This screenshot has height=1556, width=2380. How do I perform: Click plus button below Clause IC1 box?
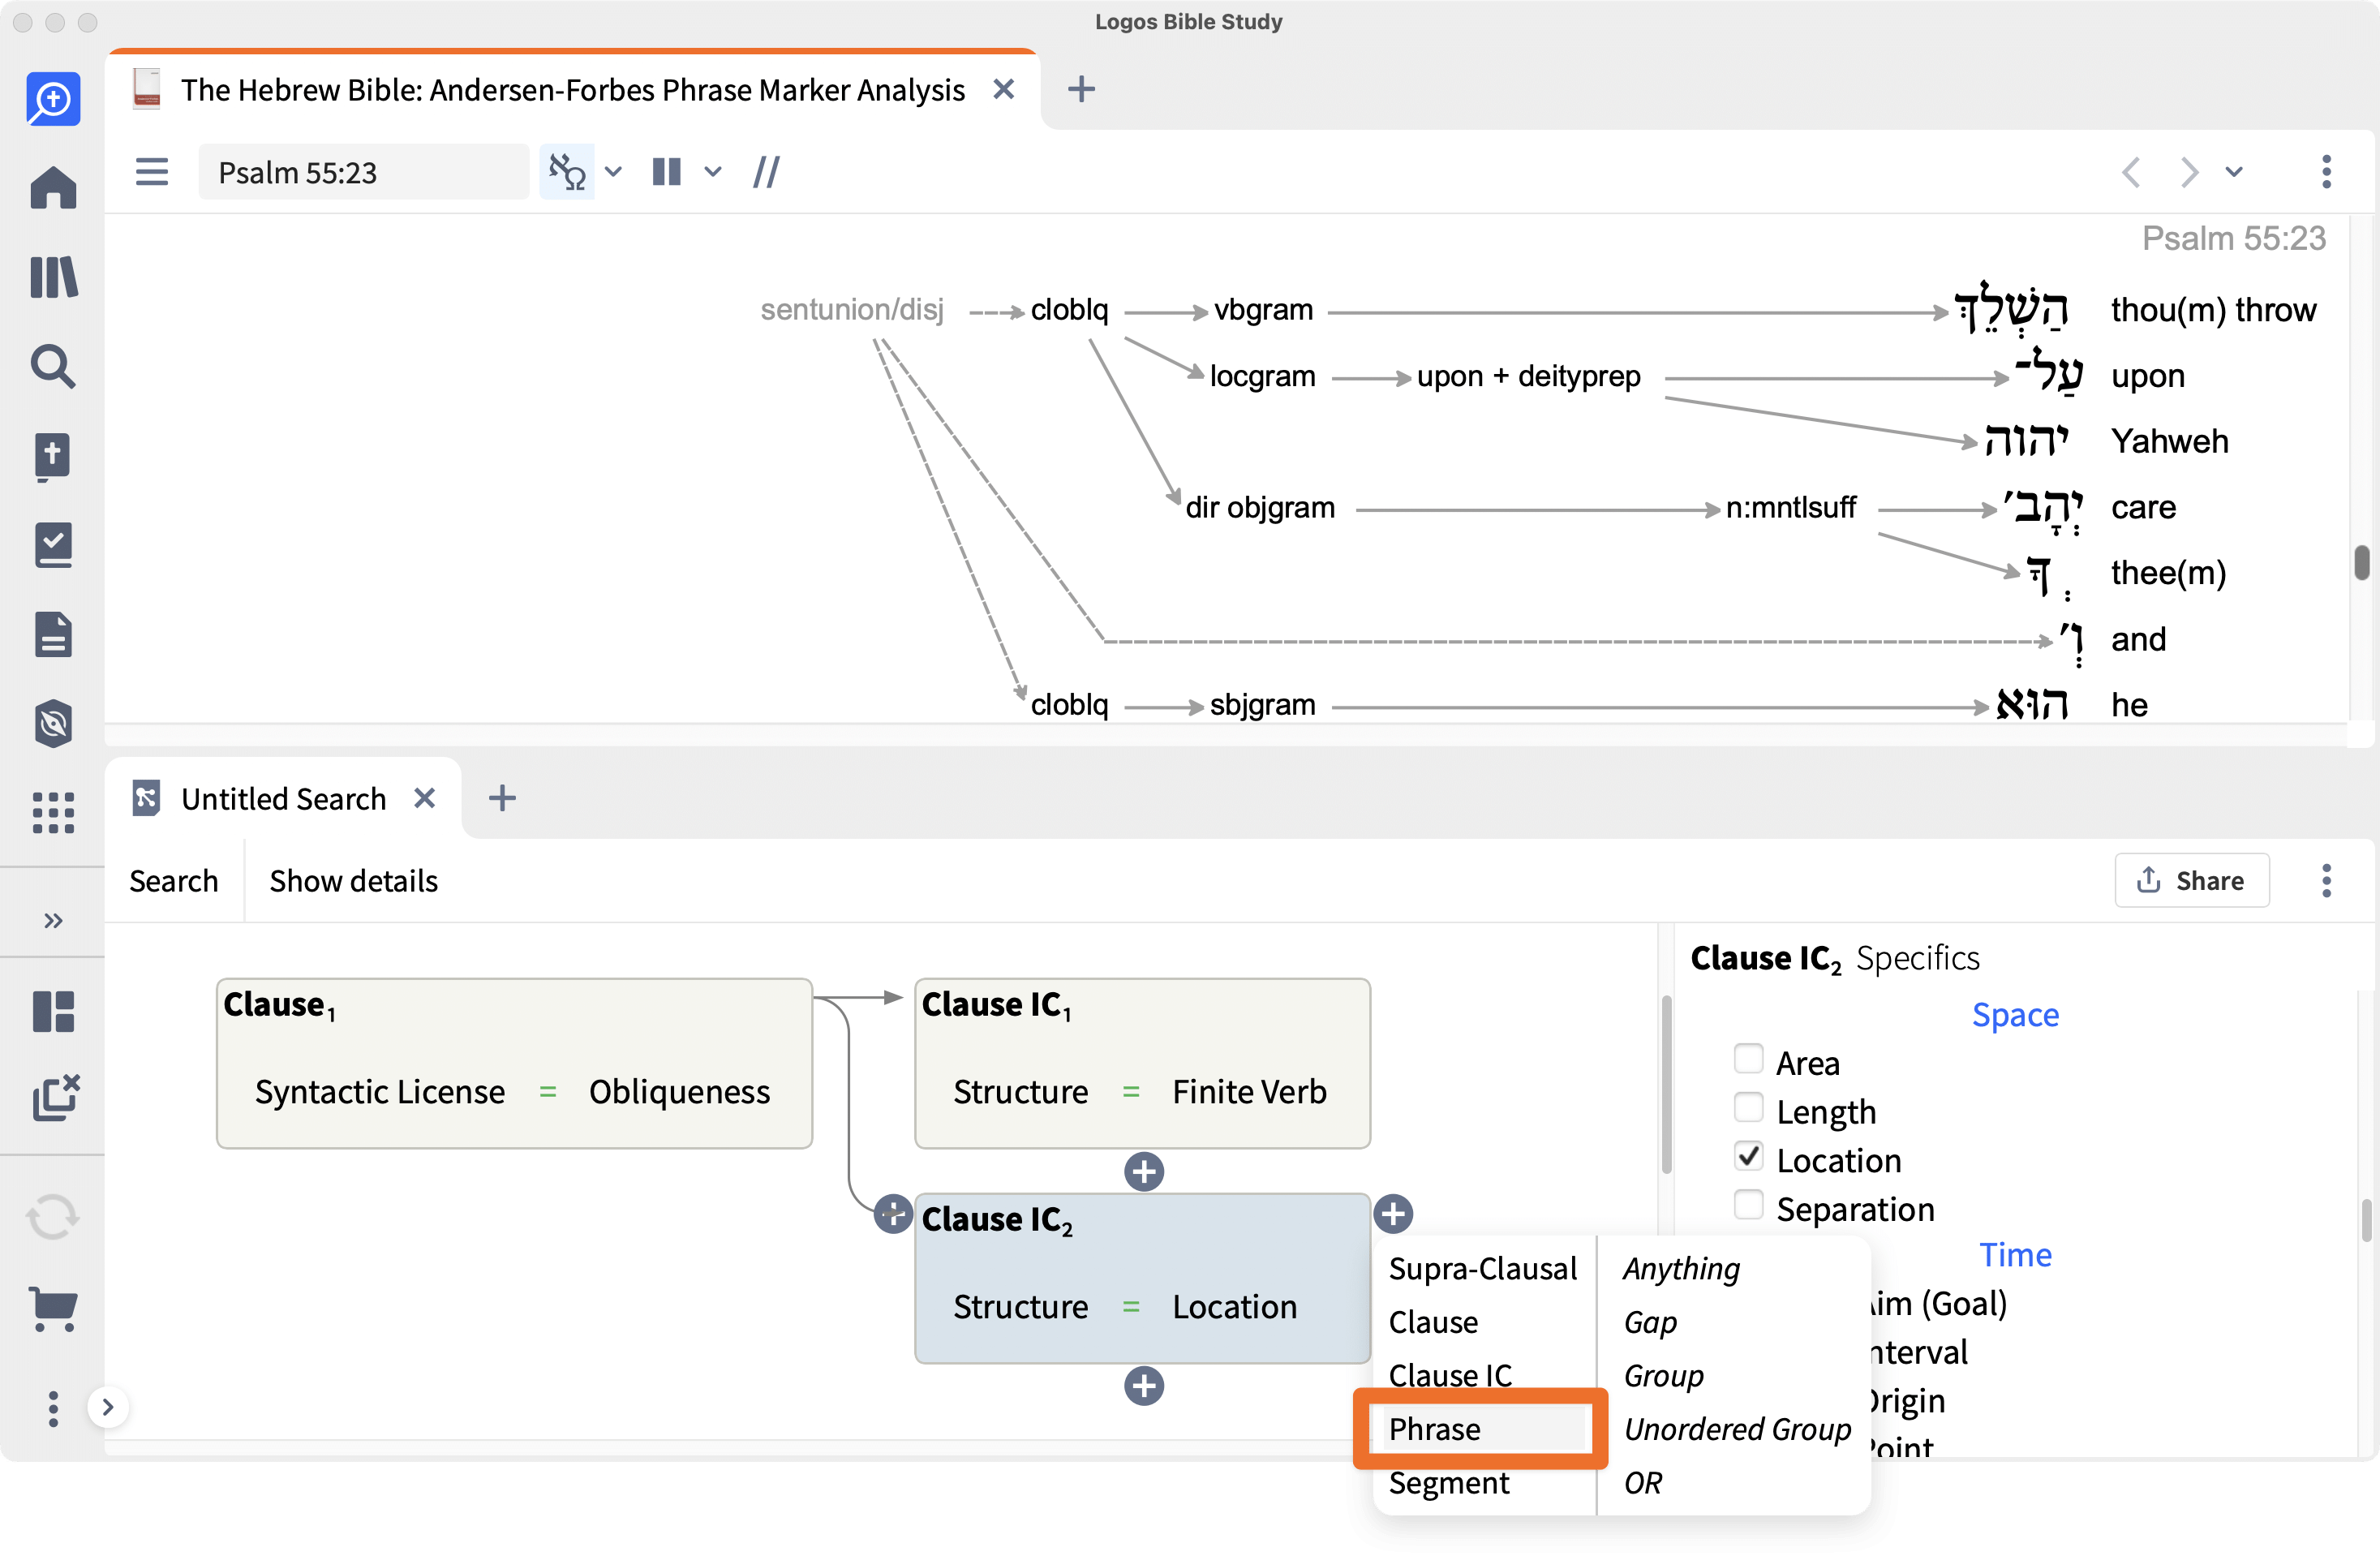[1143, 1171]
